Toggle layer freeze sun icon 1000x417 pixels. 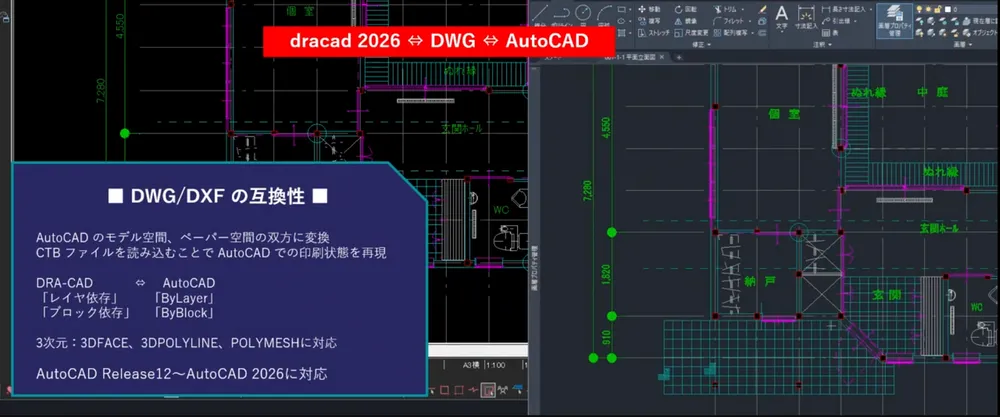[x=928, y=10]
